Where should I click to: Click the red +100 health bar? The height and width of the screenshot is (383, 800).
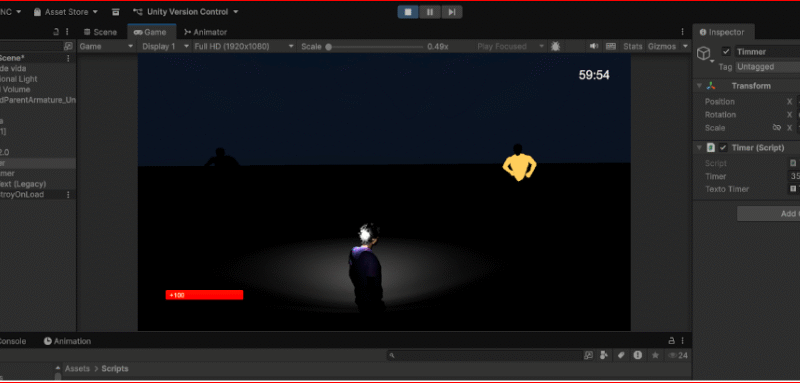[204, 295]
